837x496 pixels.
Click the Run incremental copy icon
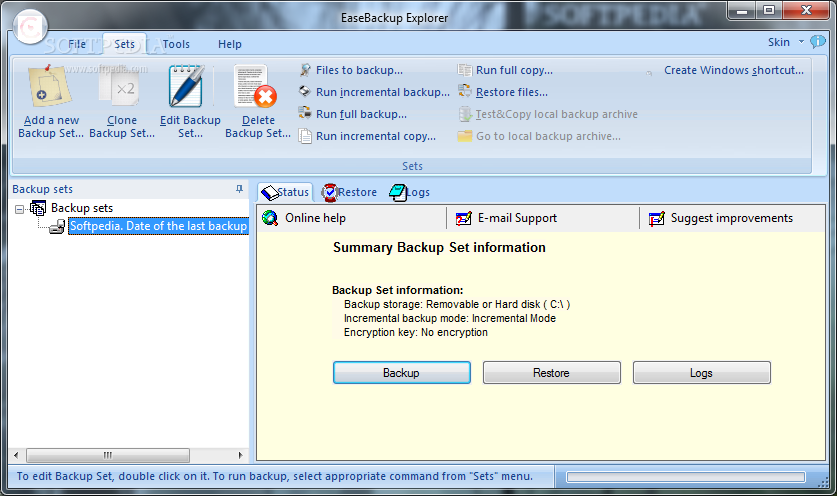click(x=305, y=136)
